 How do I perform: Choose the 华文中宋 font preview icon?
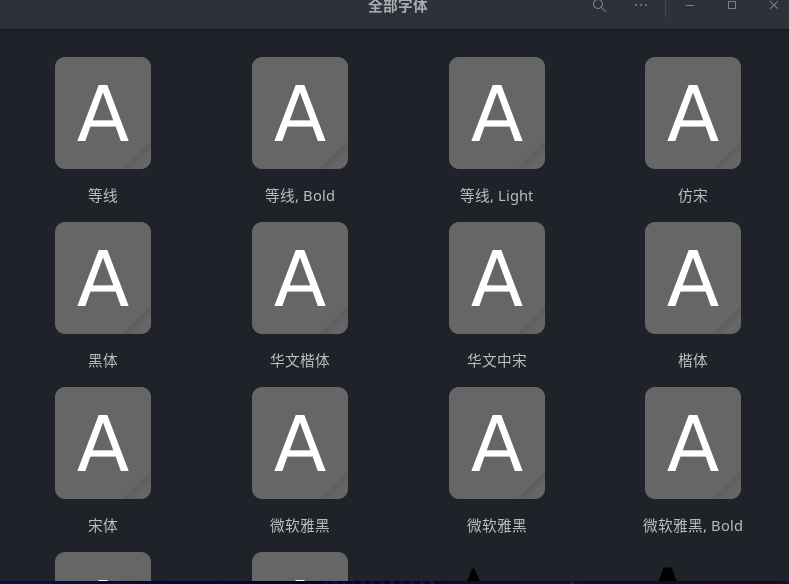497,278
